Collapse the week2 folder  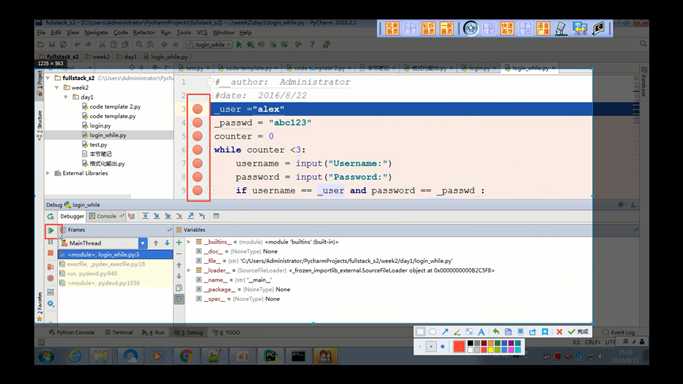[x=57, y=88]
